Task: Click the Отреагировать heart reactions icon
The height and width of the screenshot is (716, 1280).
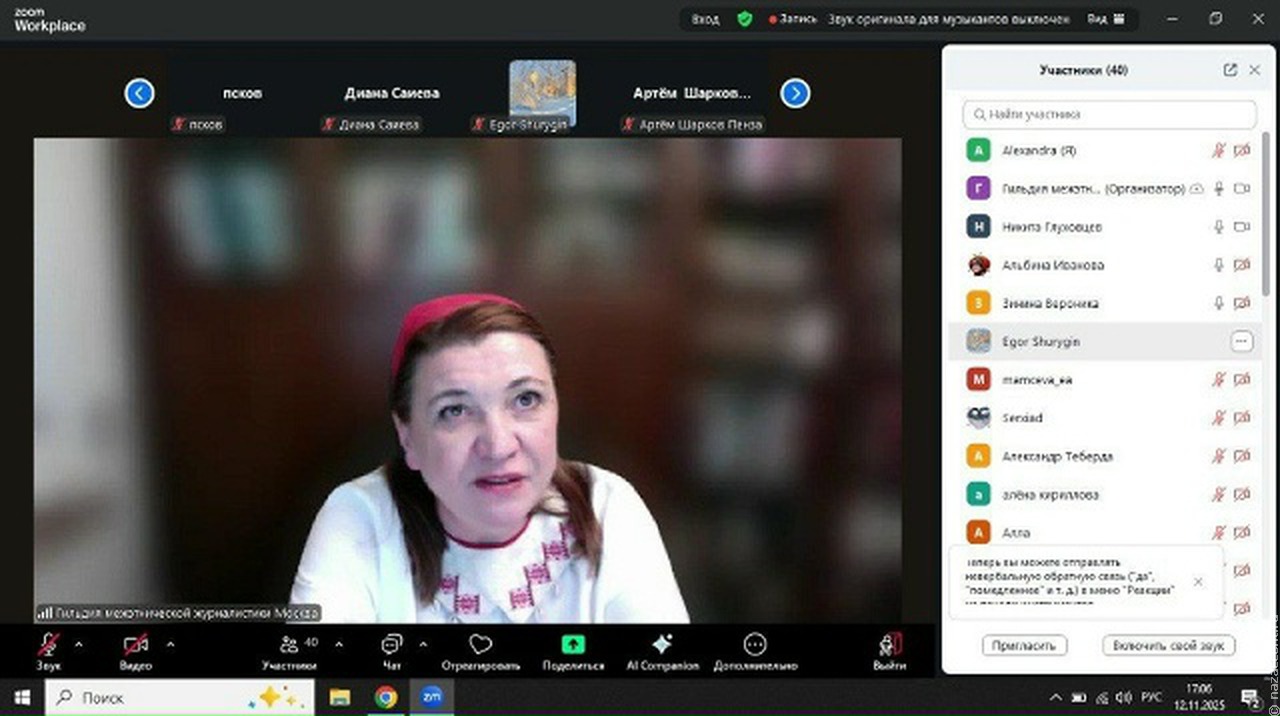Action: pyautogui.click(x=481, y=644)
